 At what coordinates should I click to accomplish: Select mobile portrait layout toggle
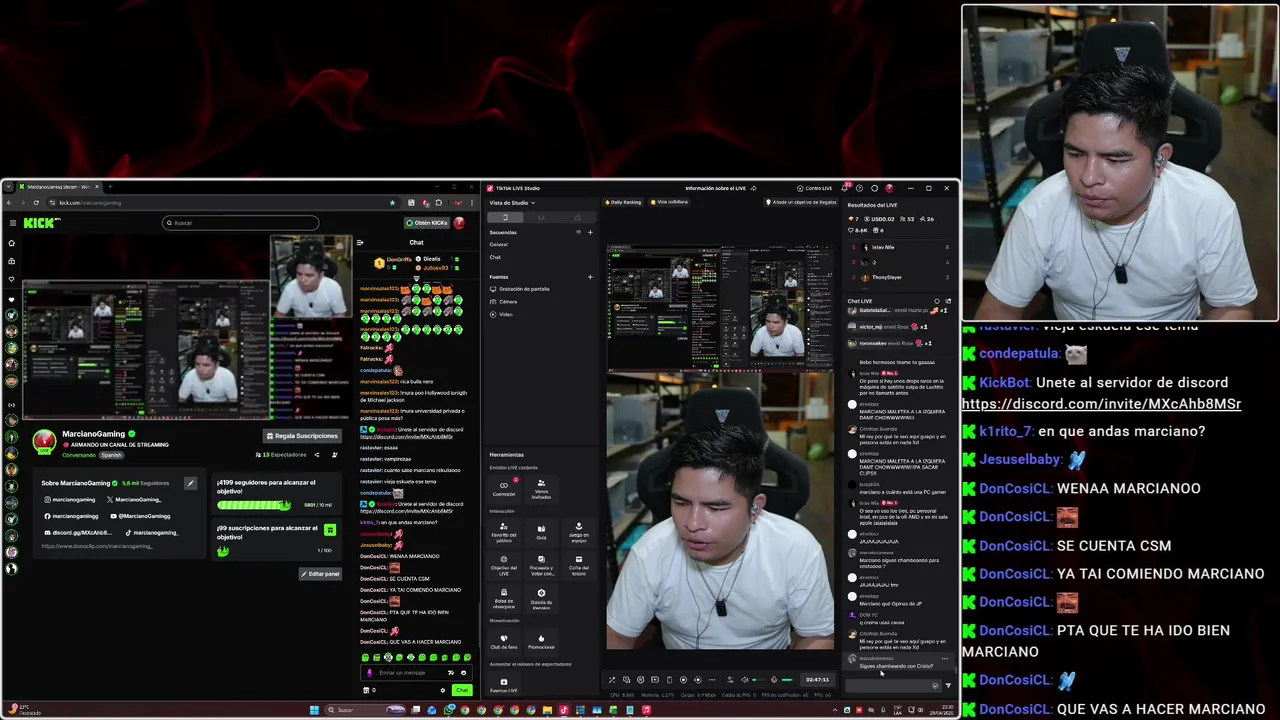tap(505, 217)
